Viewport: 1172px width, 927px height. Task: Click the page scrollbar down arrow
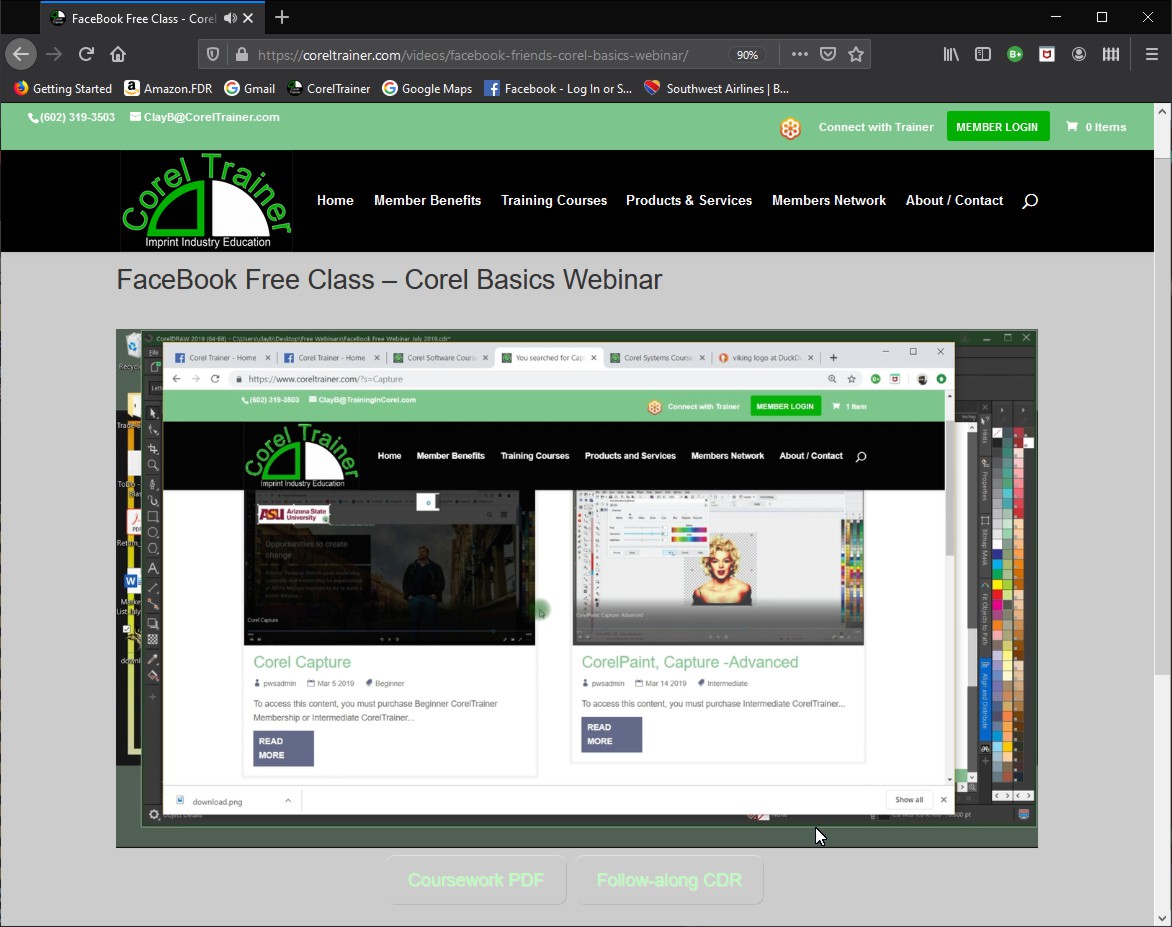(1162, 919)
